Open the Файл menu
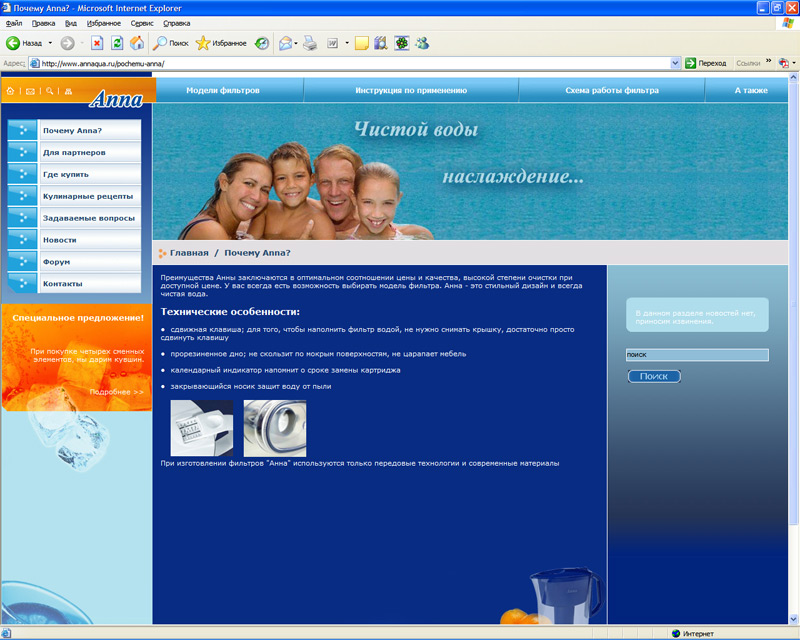 pyautogui.click(x=14, y=23)
